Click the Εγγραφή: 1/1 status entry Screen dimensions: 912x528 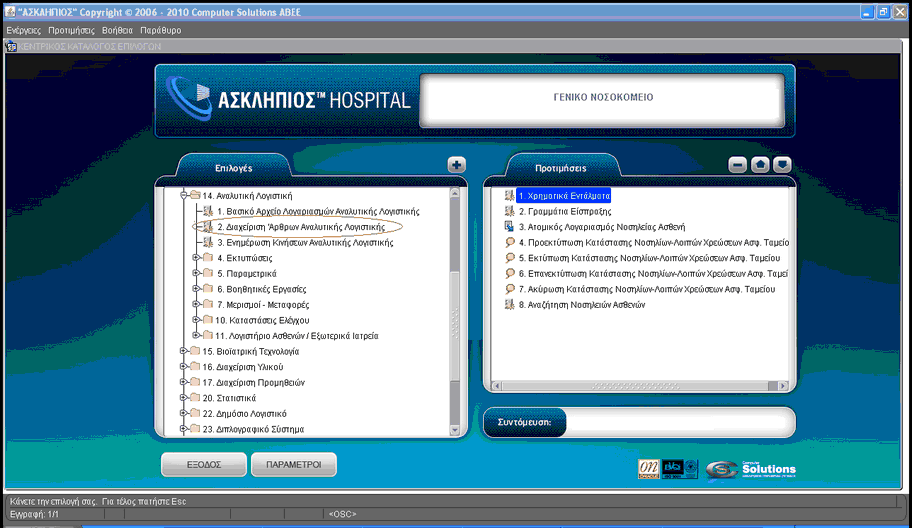[x=34, y=514]
